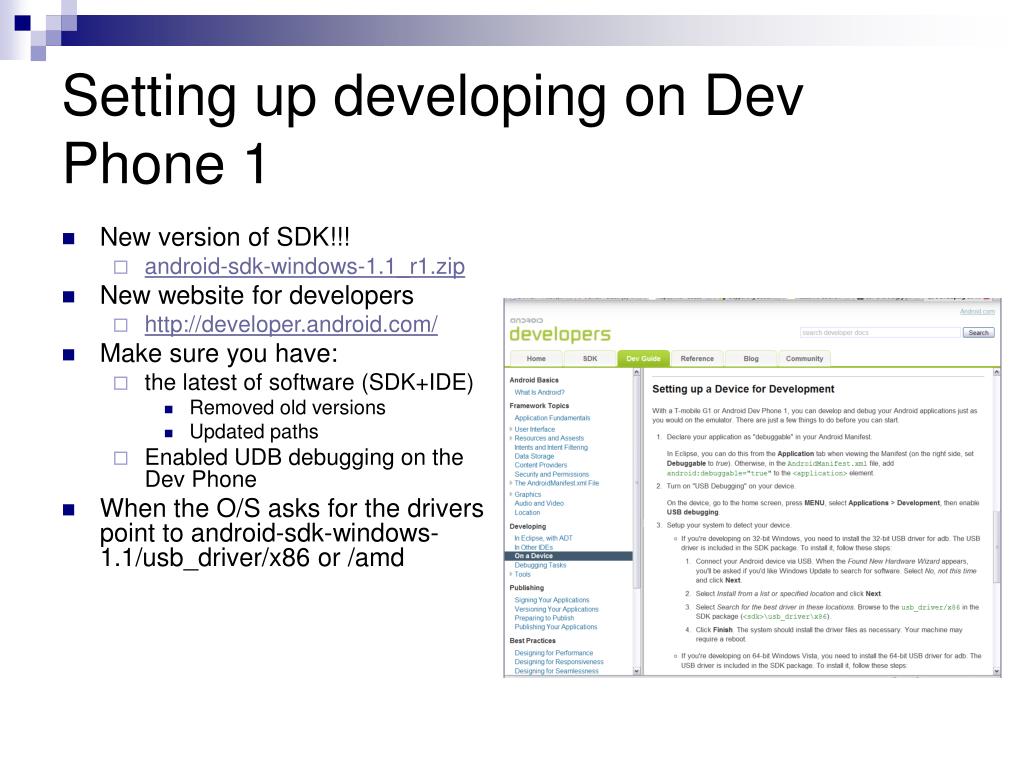
Task: Expand the Graphics section arrow
Action: pos(511,494)
